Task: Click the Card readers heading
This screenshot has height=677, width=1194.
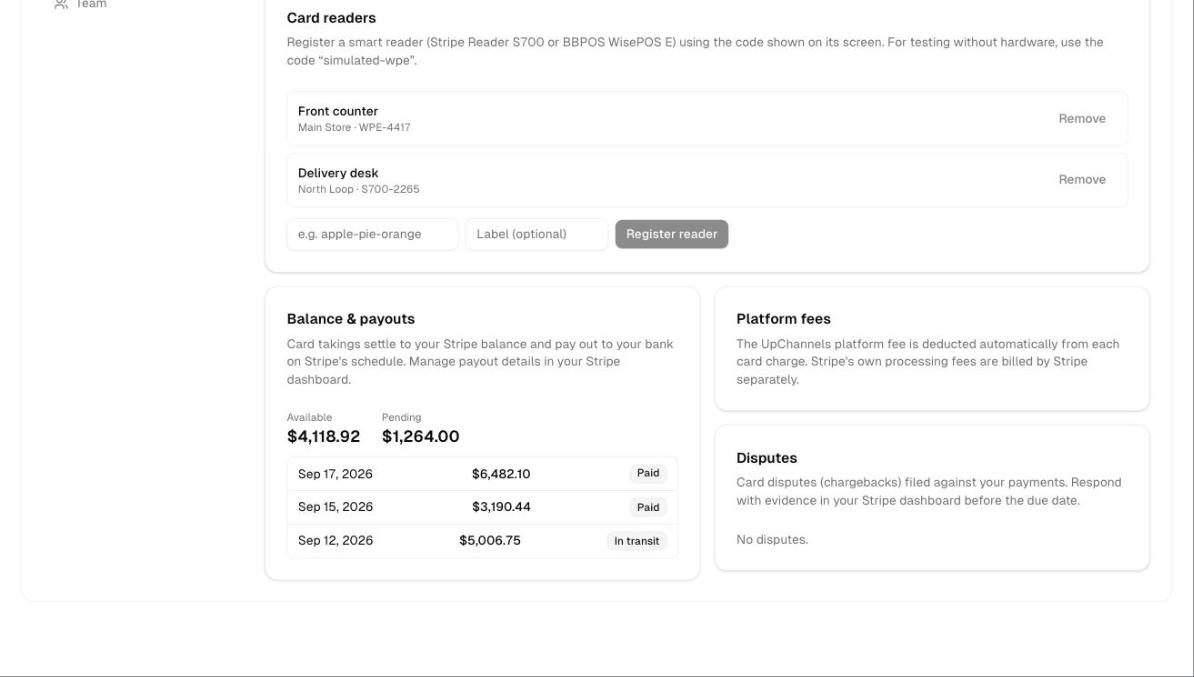Action: coord(331,18)
